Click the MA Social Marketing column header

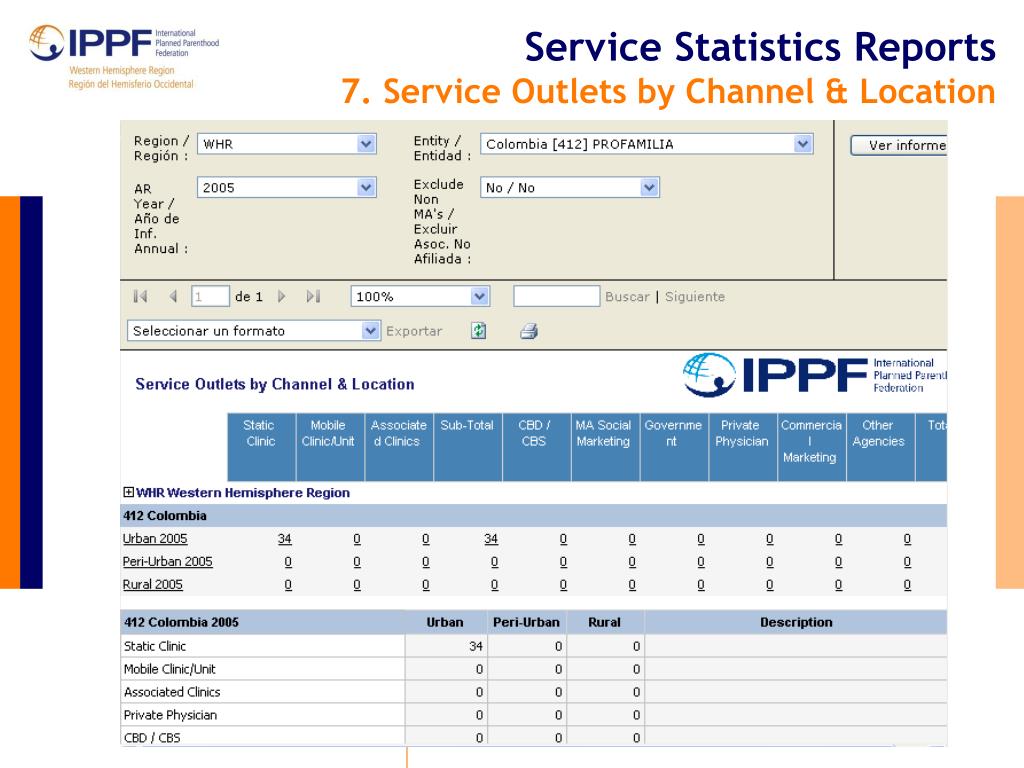point(605,447)
